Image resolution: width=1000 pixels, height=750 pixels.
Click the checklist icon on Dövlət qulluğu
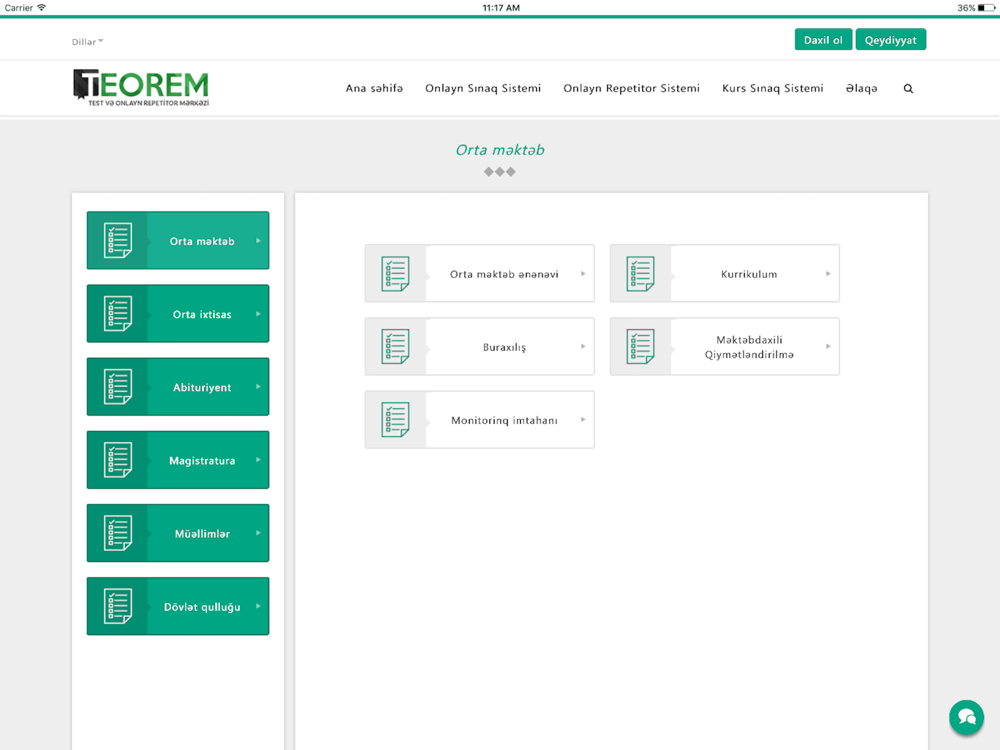point(118,606)
